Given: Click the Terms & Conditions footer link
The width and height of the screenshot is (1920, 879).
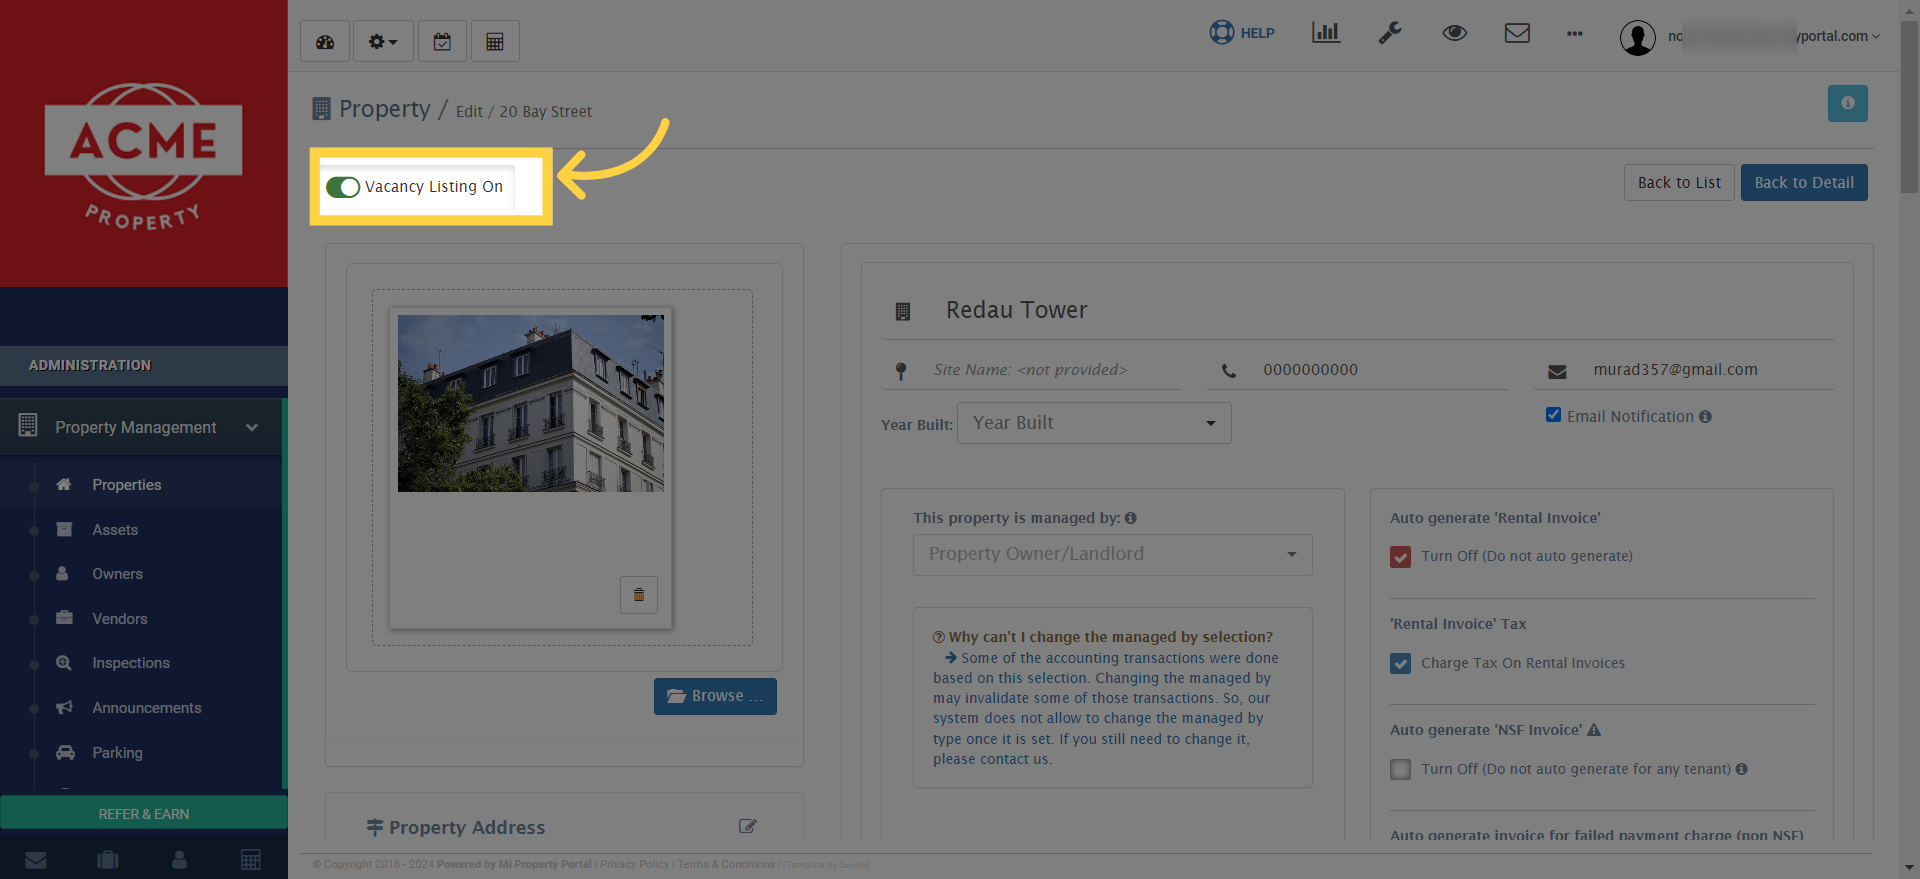Looking at the screenshot, I should click(x=726, y=865).
